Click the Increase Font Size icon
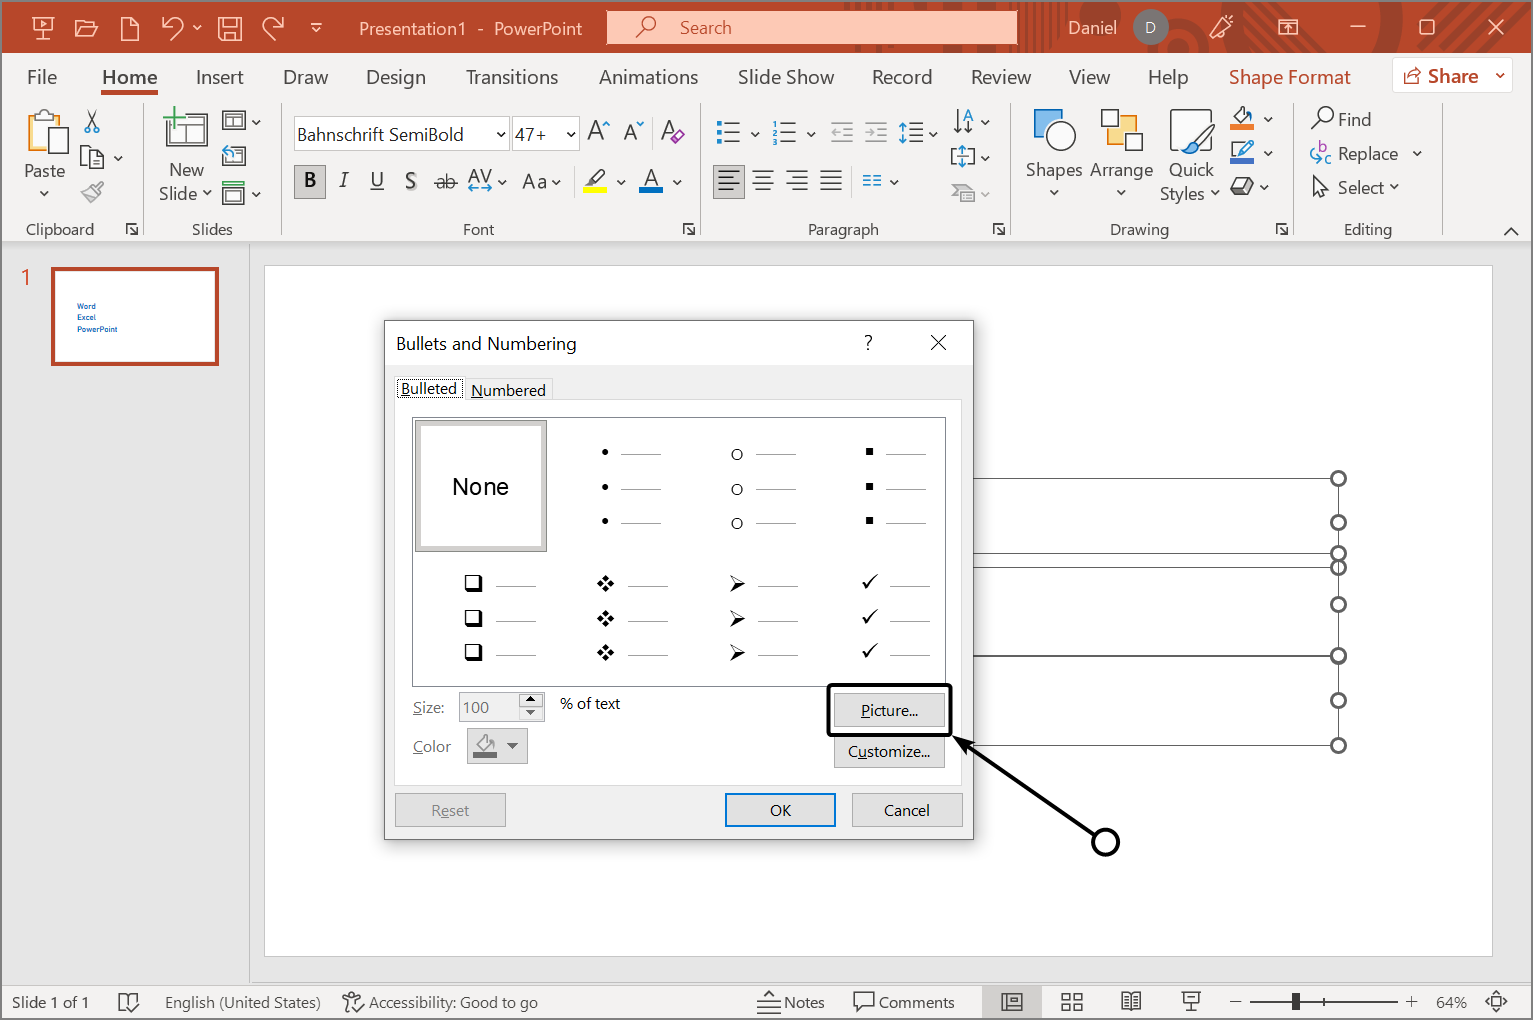 click(598, 132)
